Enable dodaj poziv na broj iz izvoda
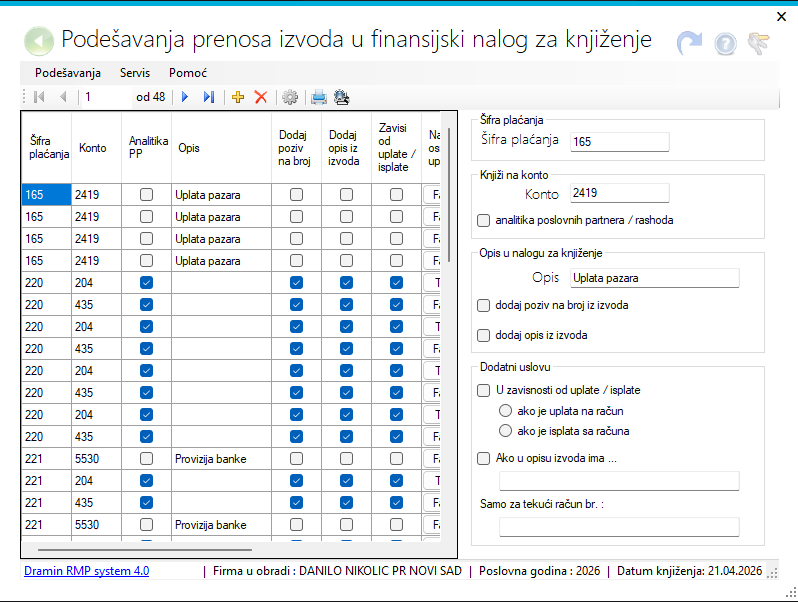The width and height of the screenshot is (798, 602). click(483, 305)
